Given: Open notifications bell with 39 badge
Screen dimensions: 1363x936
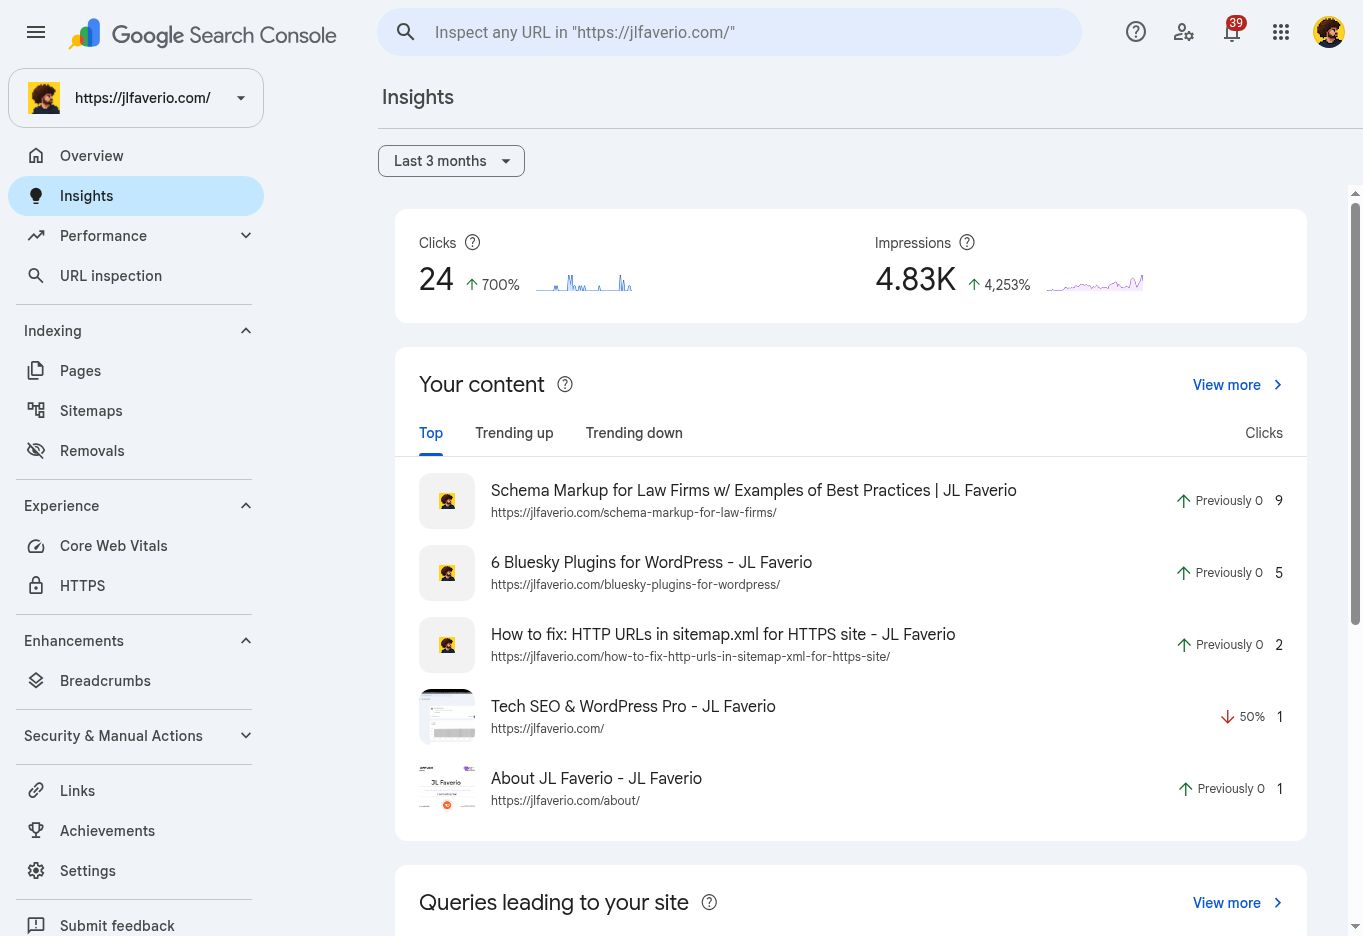Looking at the screenshot, I should tap(1232, 30).
